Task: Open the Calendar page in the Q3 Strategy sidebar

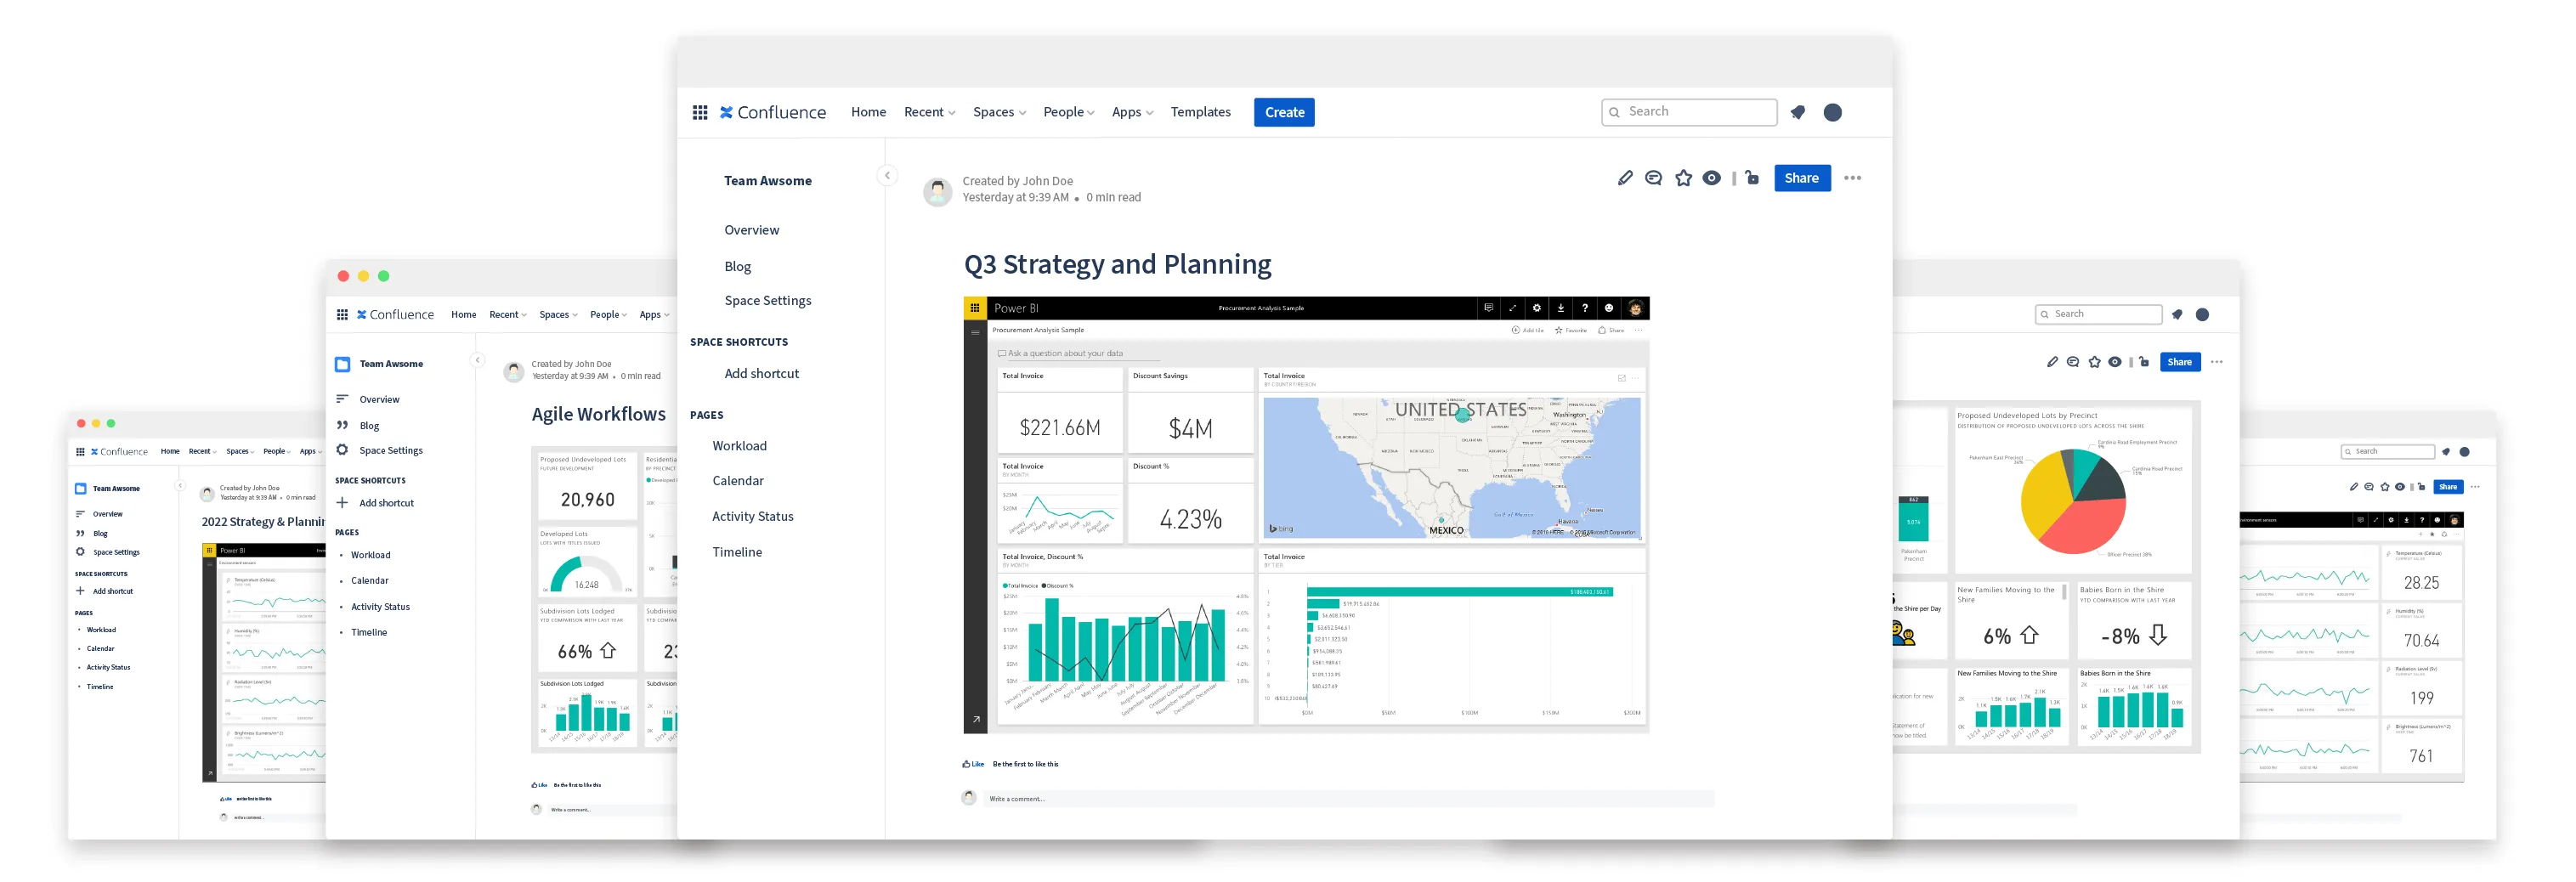Action: click(x=738, y=481)
